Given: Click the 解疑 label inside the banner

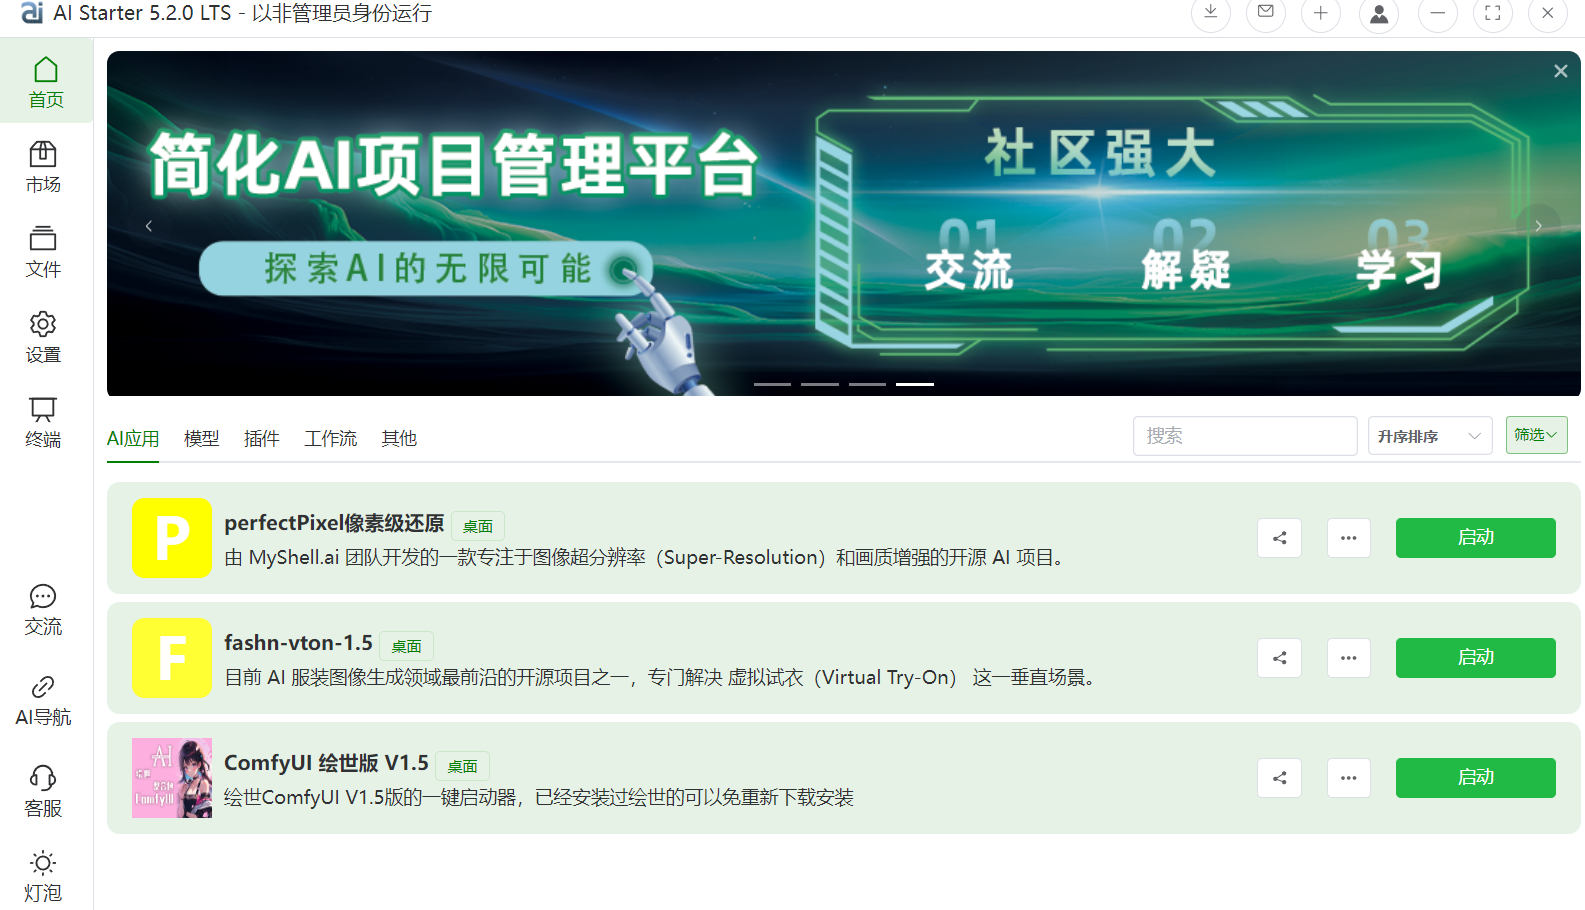Looking at the screenshot, I should click(x=1186, y=270).
